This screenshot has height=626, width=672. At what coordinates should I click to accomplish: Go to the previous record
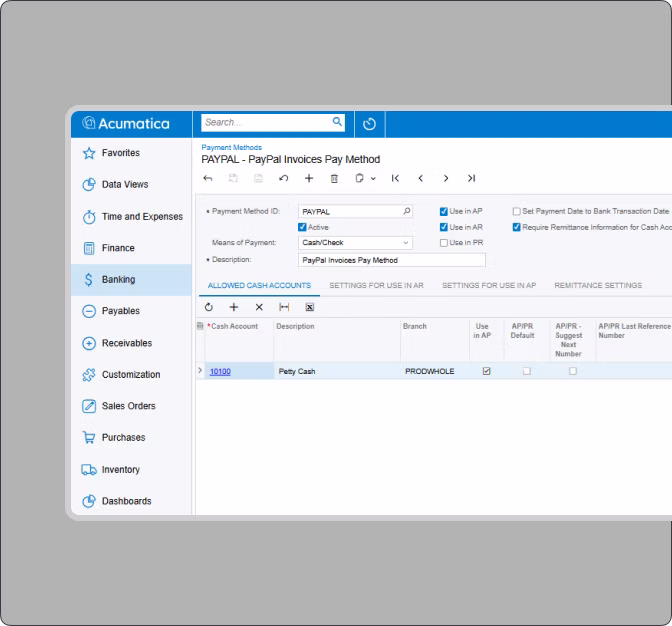point(420,178)
